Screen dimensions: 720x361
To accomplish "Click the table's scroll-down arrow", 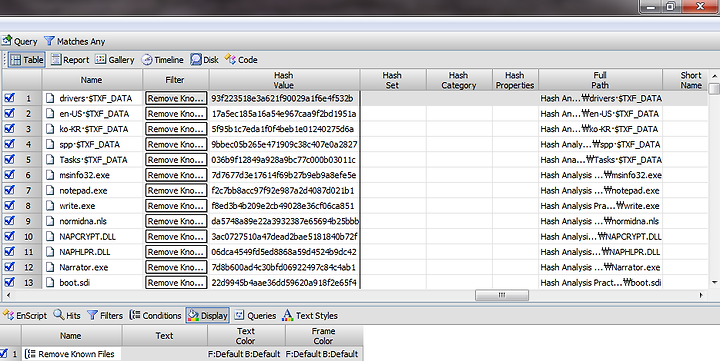I will (714, 282).
